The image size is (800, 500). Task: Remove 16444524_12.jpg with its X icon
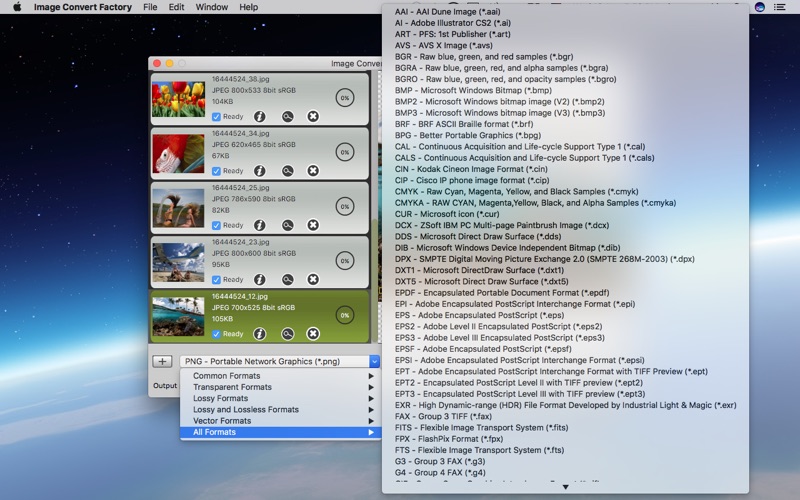point(313,334)
